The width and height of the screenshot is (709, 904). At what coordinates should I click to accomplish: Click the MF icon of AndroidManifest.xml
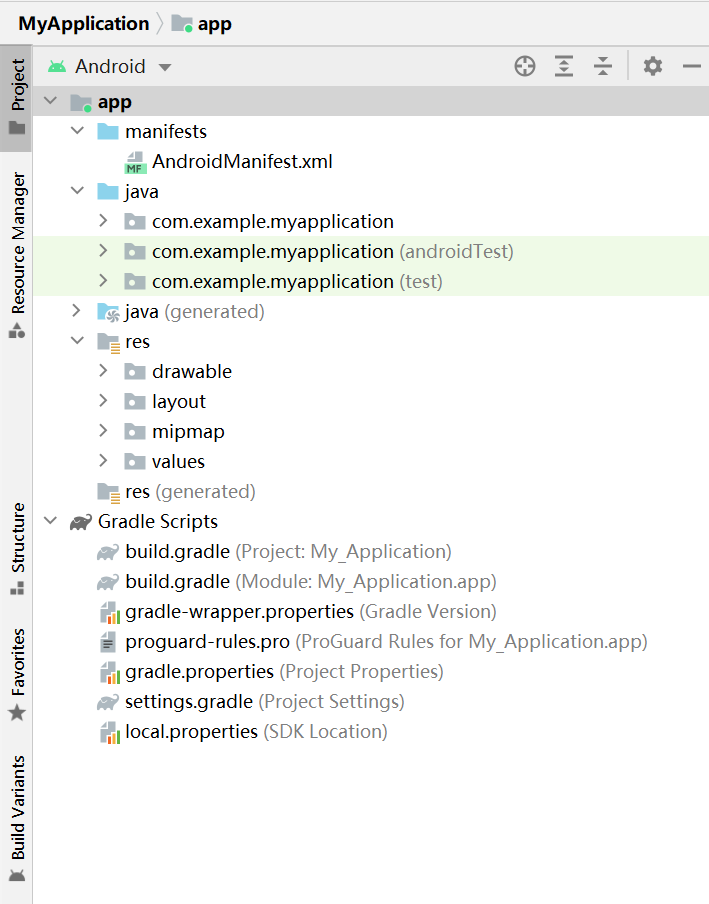pyautogui.click(x=135, y=163)
